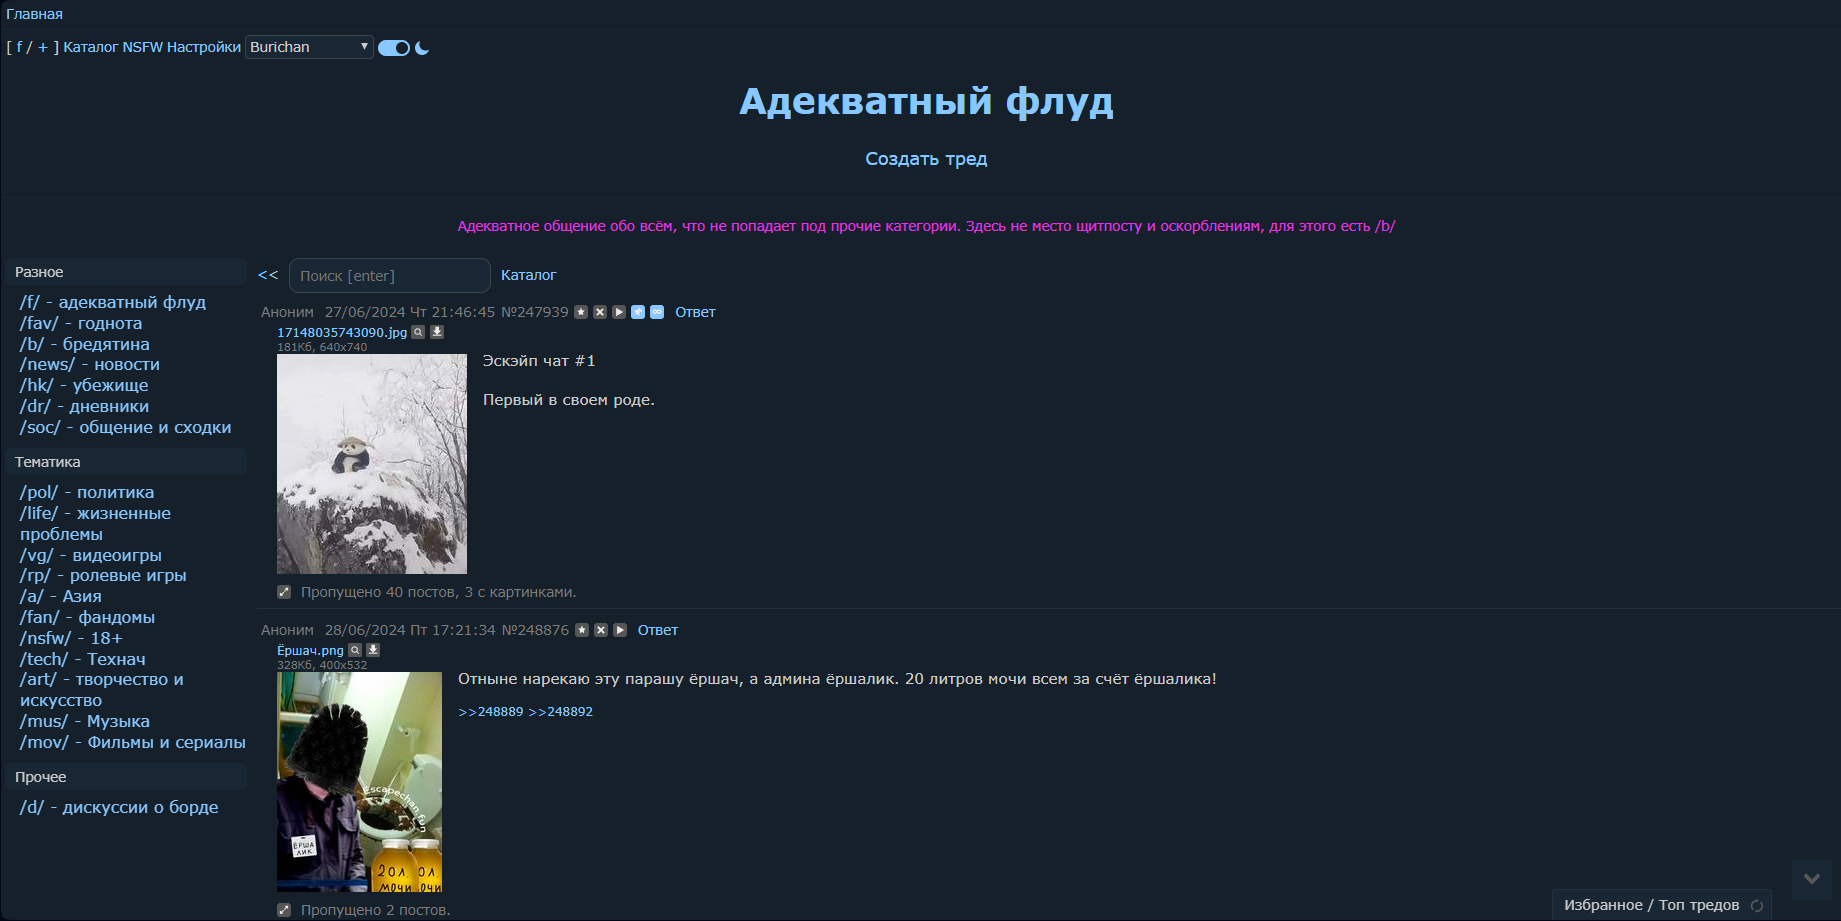Click Ответ on thread №247939
Image resolution: width=1841 pixels, height=921 pixels.
(x=695, y=312)
